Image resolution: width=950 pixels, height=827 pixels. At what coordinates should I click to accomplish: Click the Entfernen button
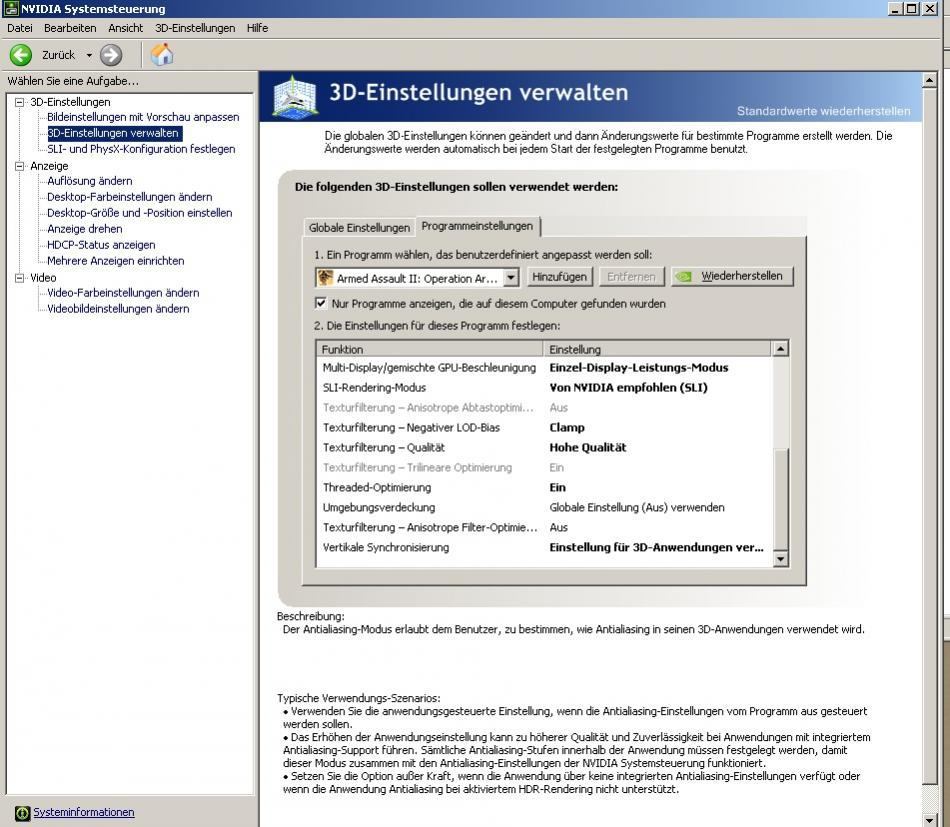tap(631, 277)
